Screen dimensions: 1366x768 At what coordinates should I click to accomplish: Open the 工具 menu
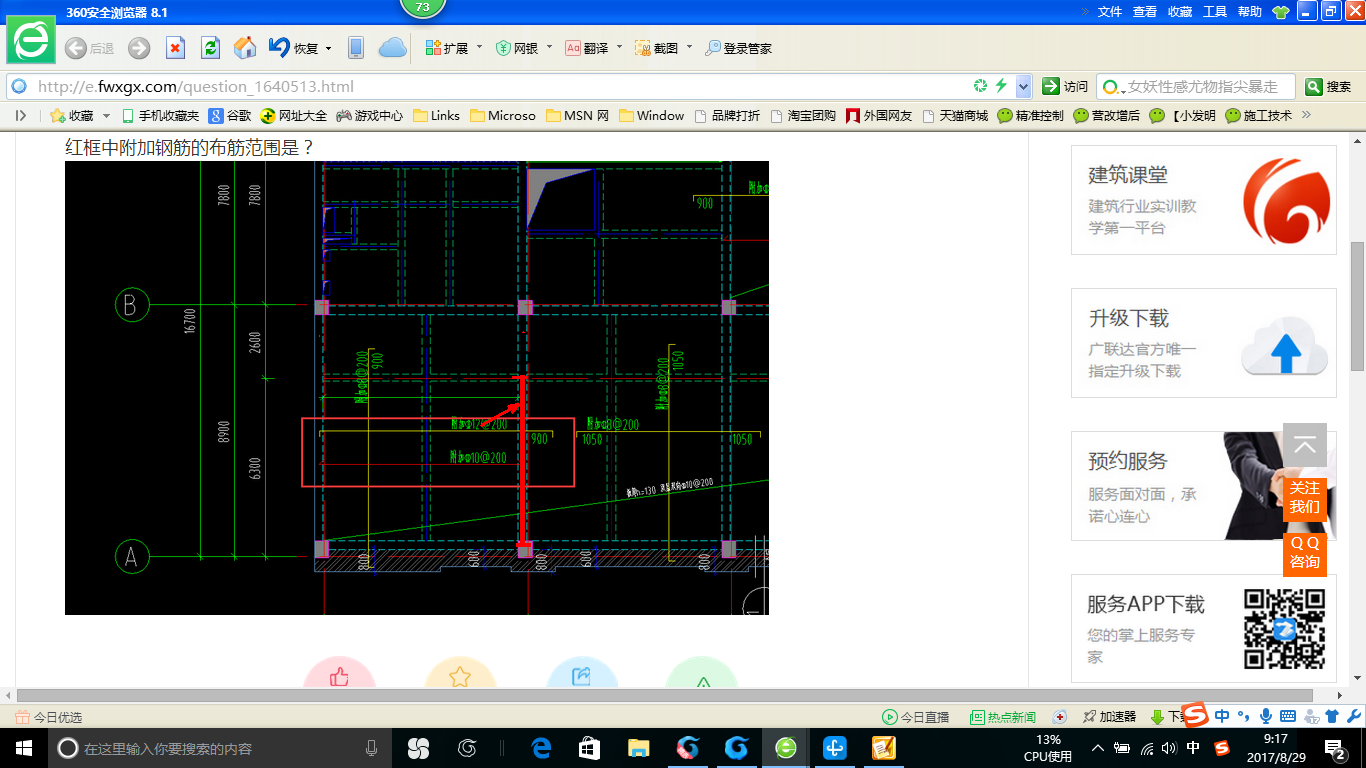coord(1215,12)
